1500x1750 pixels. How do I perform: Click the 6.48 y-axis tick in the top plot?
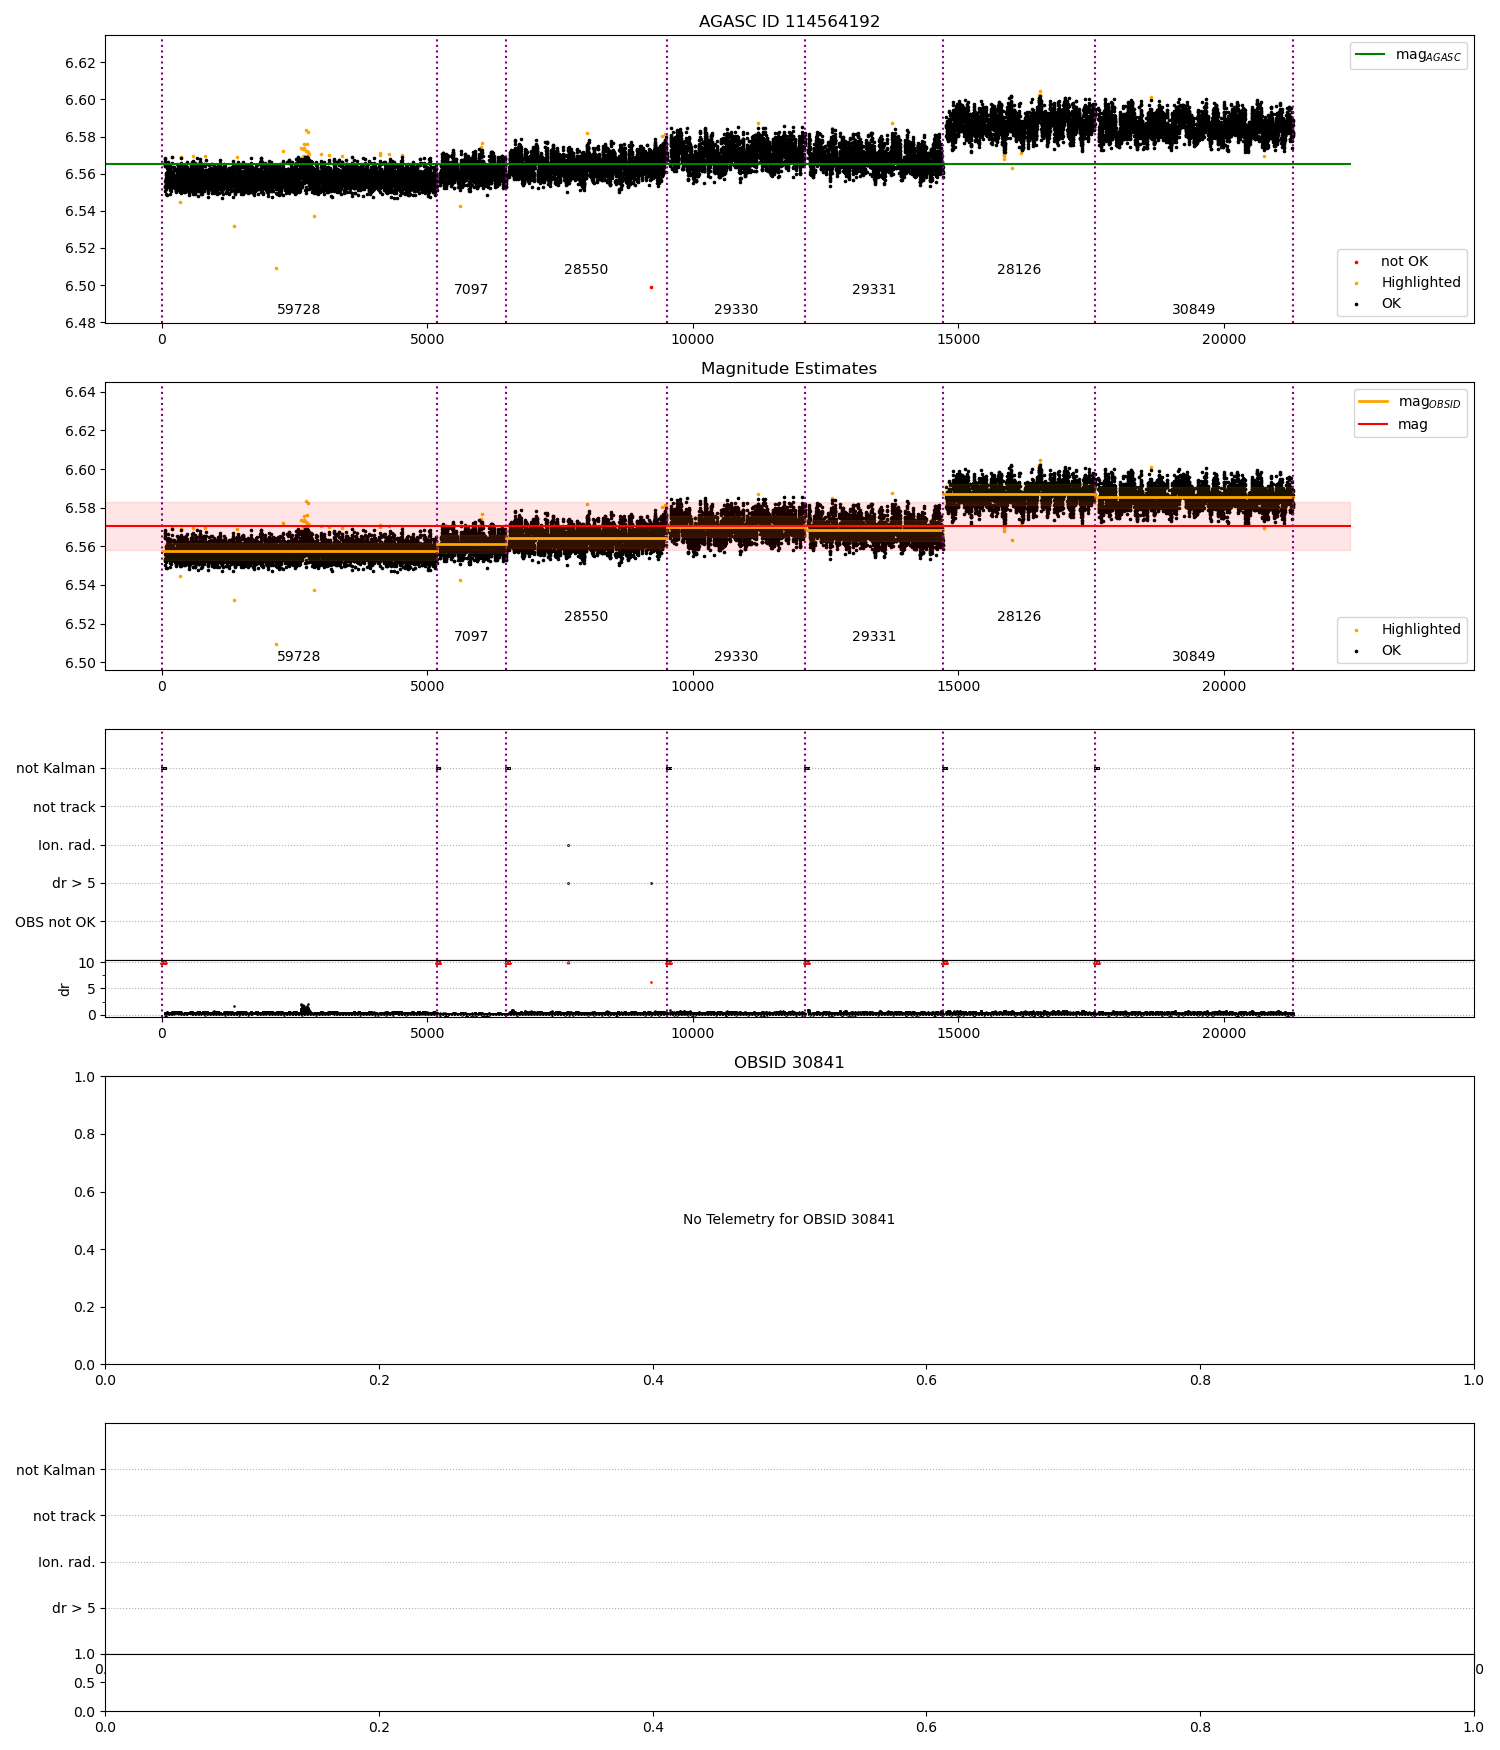pos(80,323)
